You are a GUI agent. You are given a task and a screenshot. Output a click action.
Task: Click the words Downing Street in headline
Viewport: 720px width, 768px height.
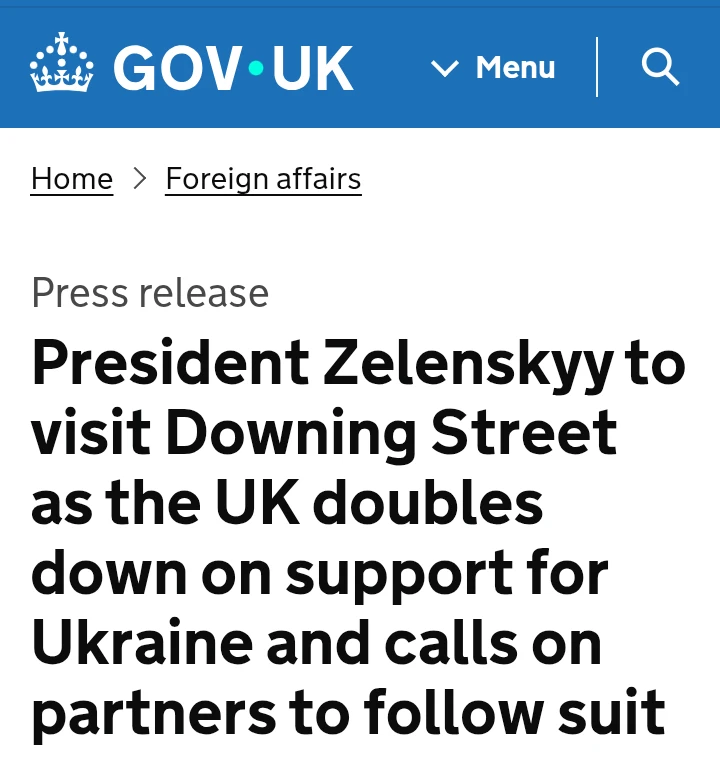(x=391, y=433)
